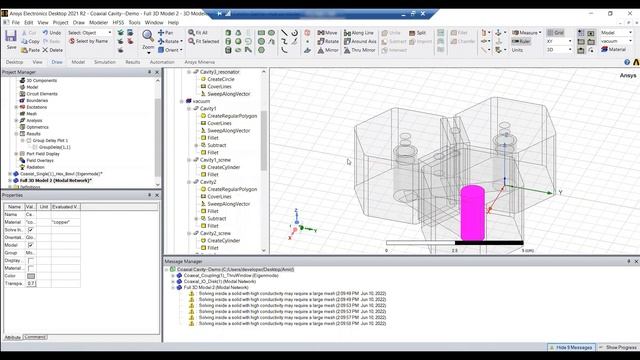Collapse the Cavity1 tree node
The height and width of the screenshot is (360, 640).
189,109
